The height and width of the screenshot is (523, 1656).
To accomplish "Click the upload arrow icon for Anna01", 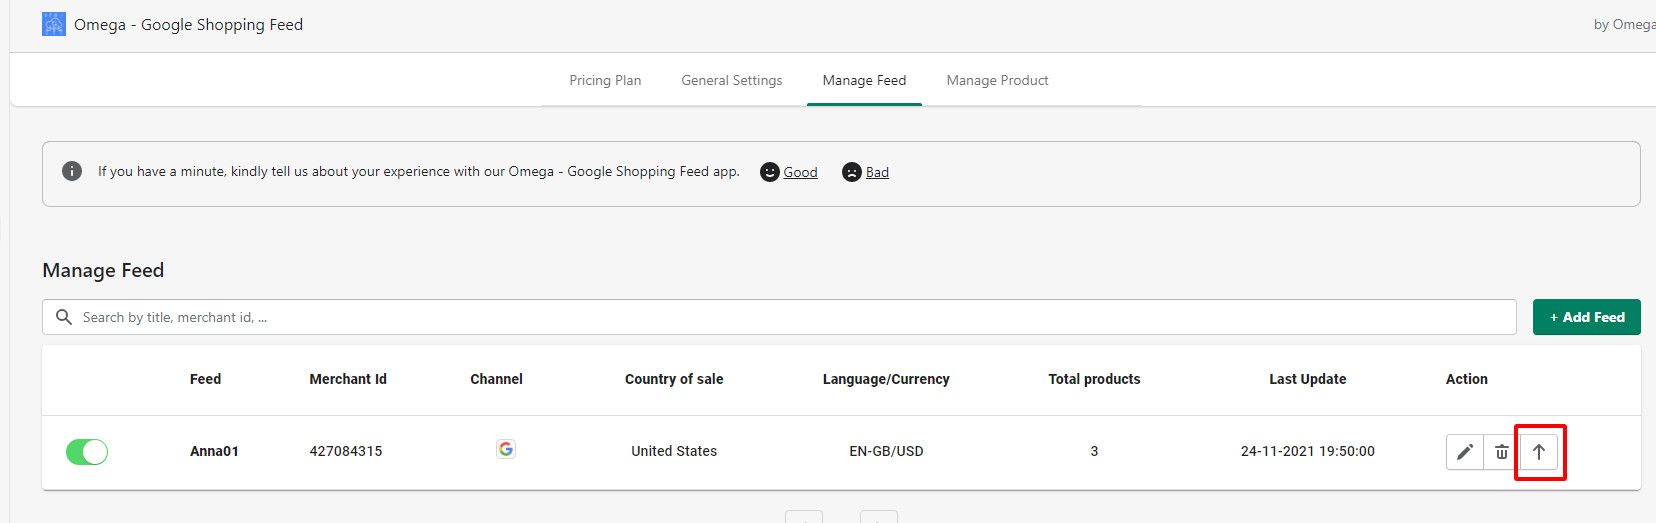I will [x=1539, y=452].
